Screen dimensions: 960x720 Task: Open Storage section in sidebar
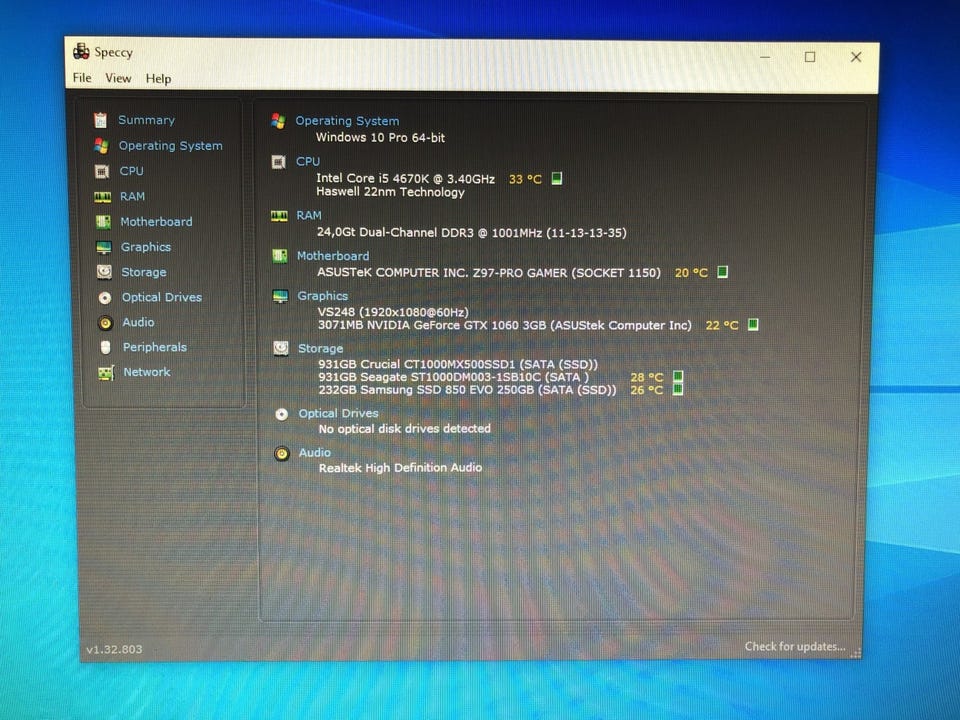(144, 272)
